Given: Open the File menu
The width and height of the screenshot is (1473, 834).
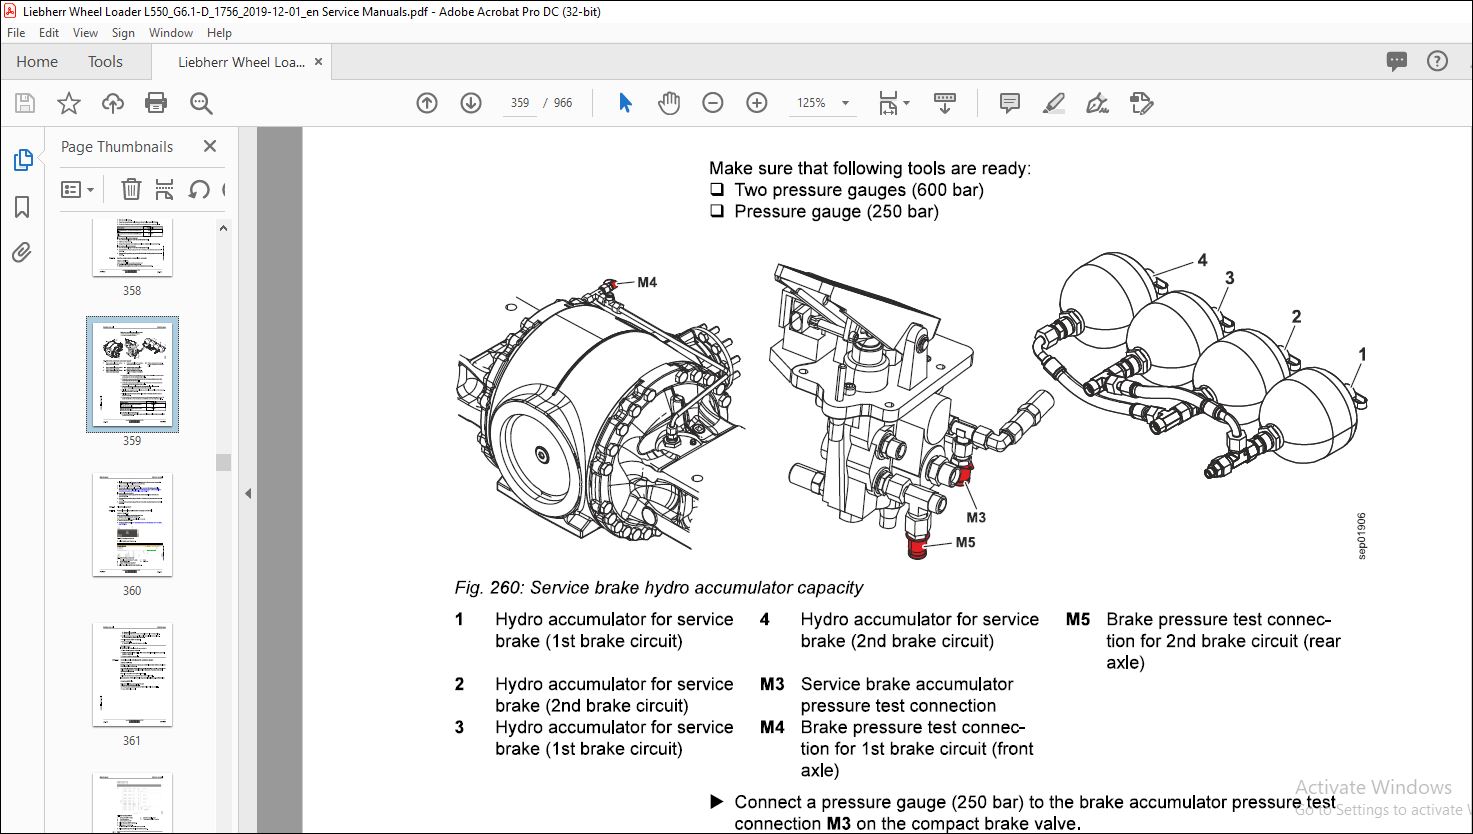Looking at the screenshot, I should [16, 33].
